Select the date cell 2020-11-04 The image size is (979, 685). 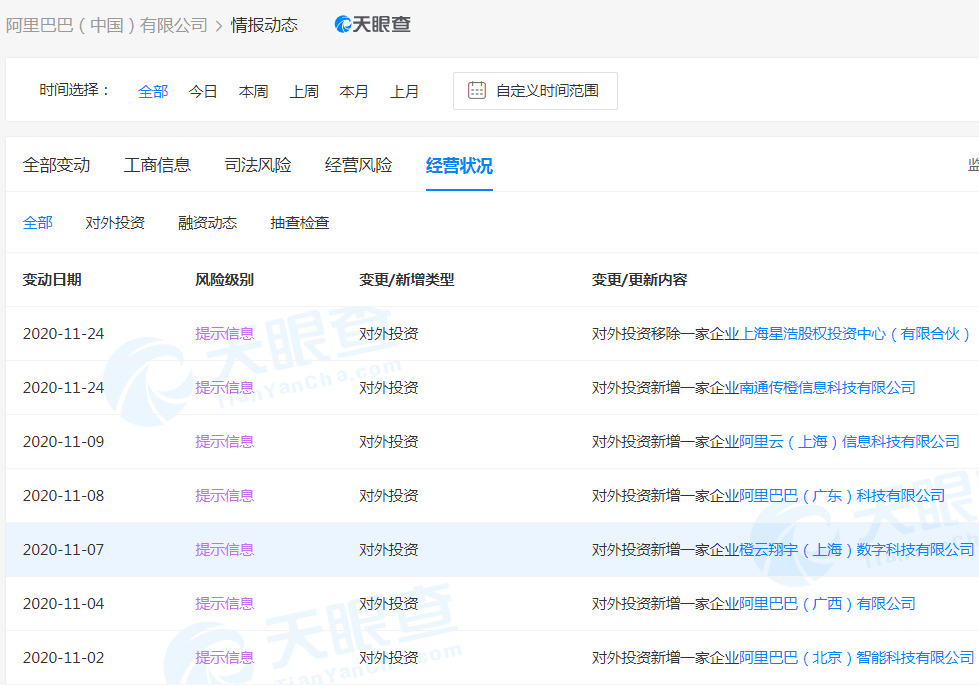[x=64, y=604]
